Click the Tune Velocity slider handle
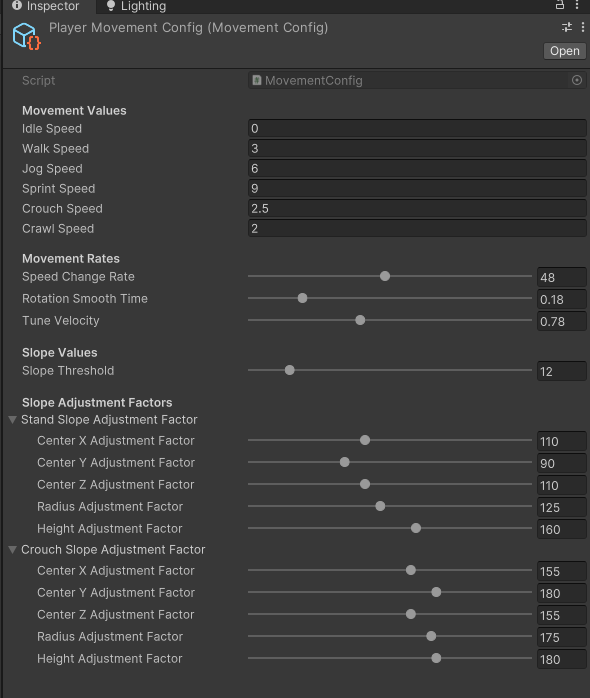The image size is (590, 698). 360,320
